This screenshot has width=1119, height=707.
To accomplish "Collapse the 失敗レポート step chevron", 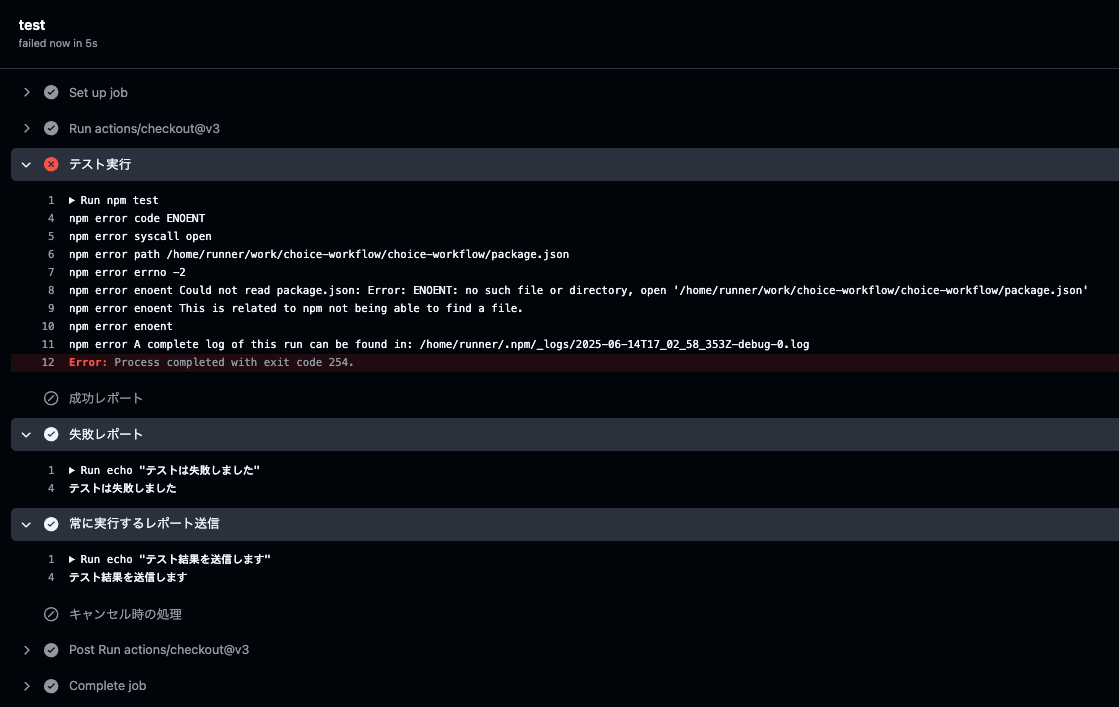I will click(26, 434).
